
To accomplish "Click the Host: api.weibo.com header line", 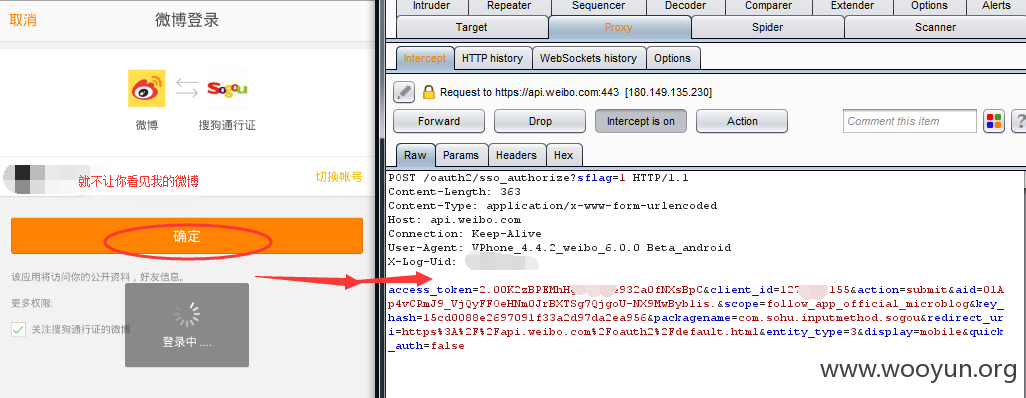I will pyautogui.click(x=455, y=220).
